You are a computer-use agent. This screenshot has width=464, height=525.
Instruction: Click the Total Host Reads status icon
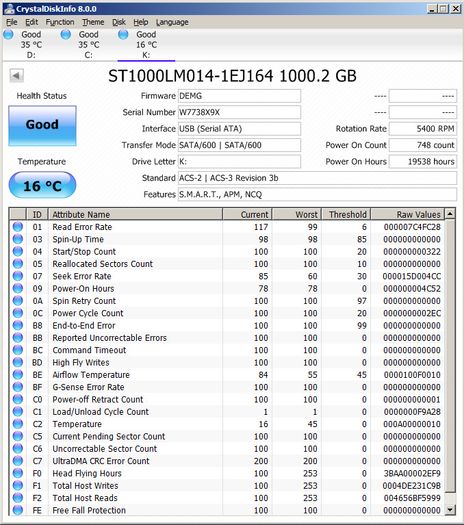click(x=18, y=498)
